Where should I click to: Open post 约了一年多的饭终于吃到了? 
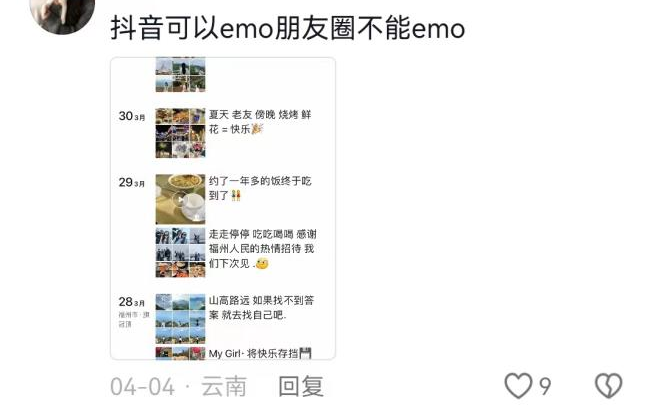(260, 188)
